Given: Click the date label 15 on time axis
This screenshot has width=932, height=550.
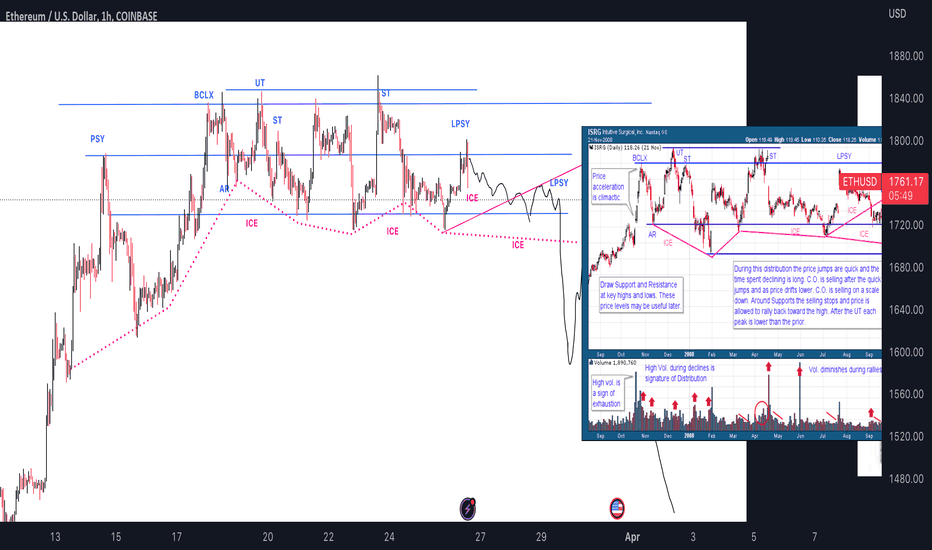Looking at the screenshot, I should click(115, 537).
